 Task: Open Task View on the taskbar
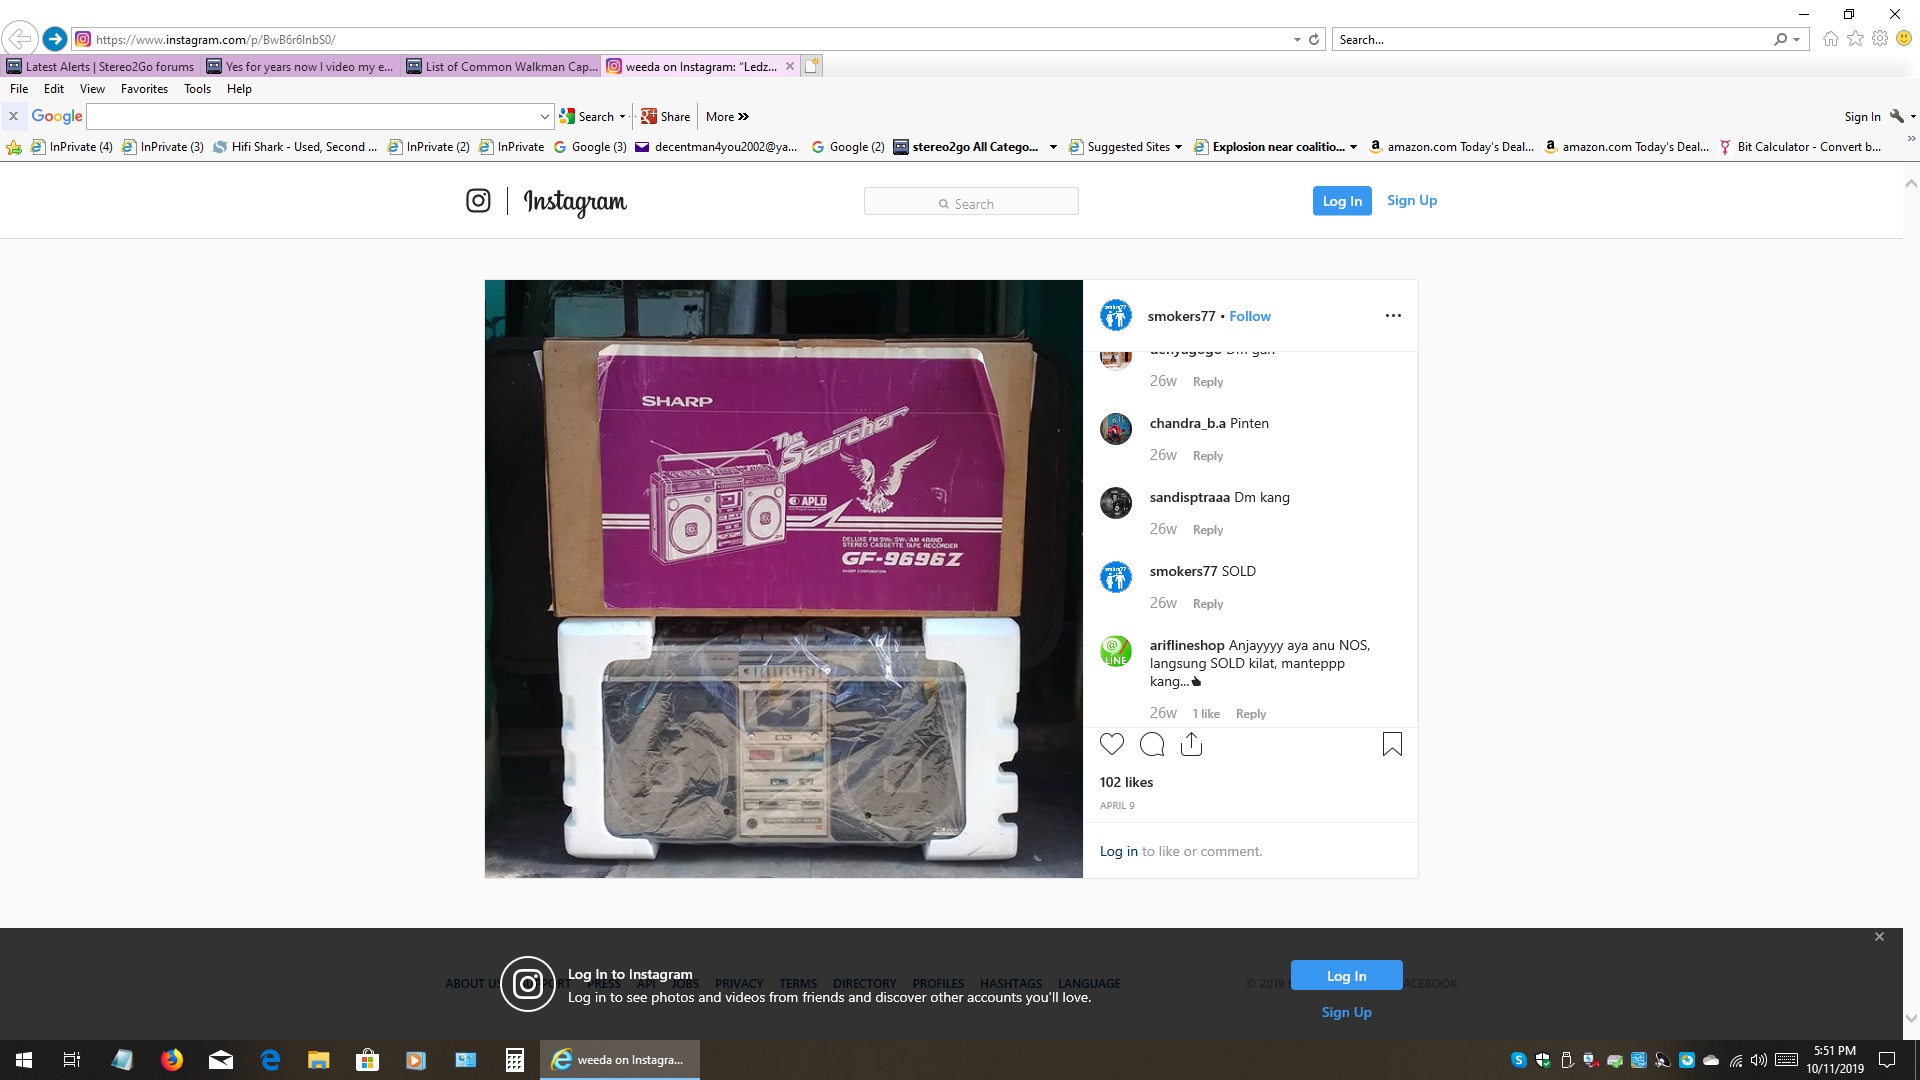pos(72,1060)
